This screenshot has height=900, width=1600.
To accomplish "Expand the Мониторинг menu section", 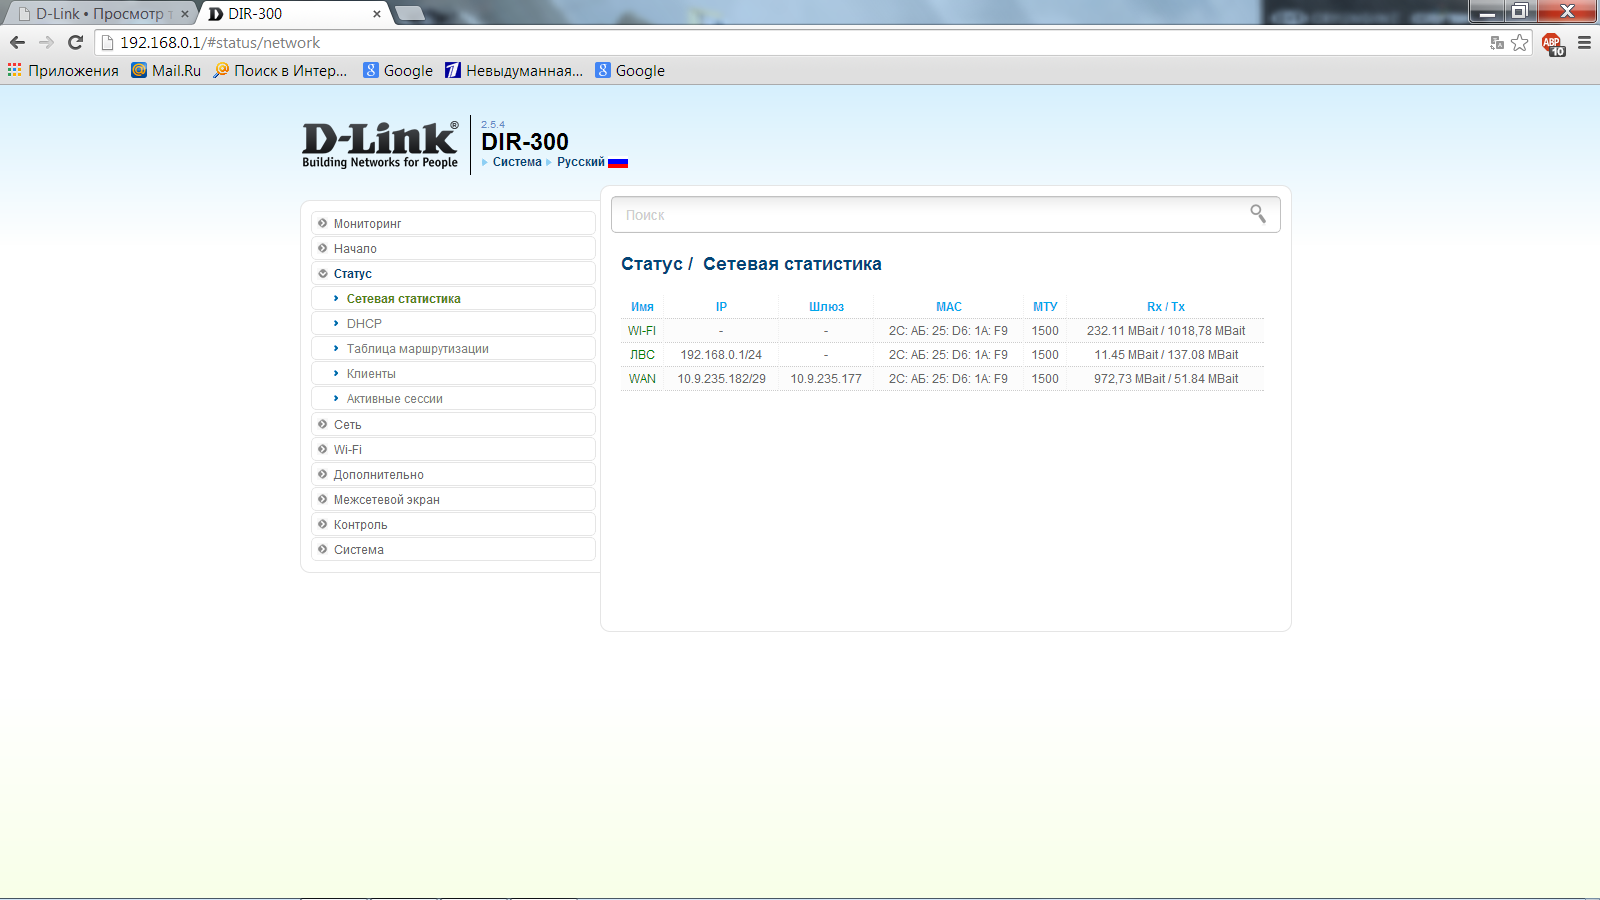I will coord(454,223).
